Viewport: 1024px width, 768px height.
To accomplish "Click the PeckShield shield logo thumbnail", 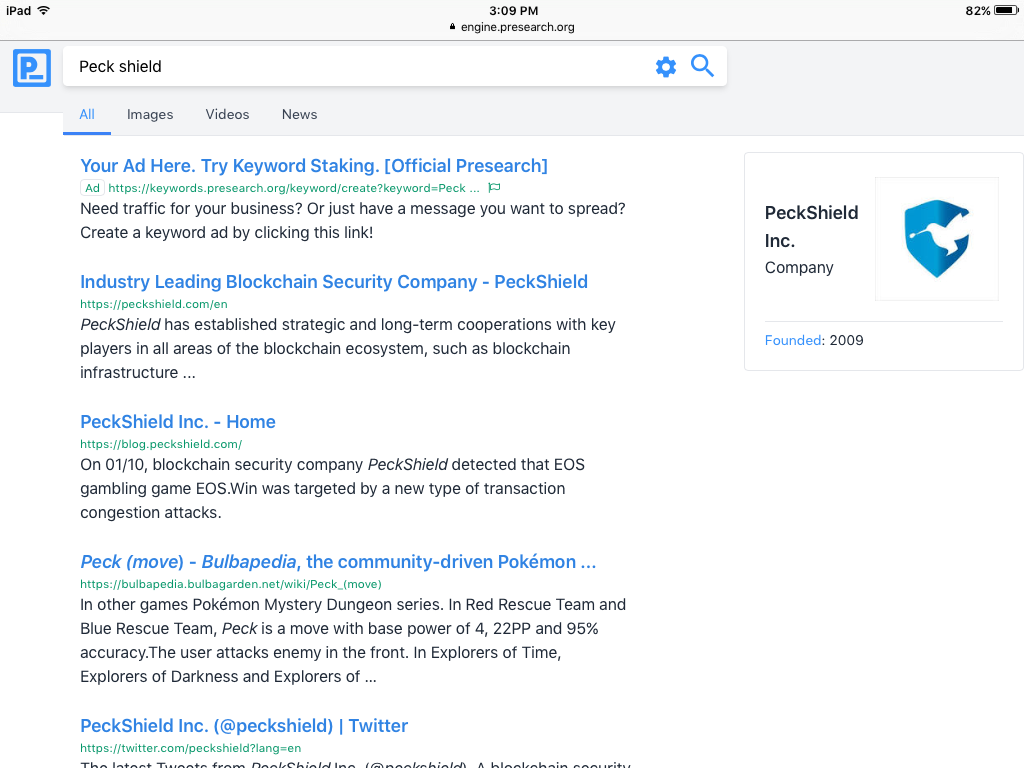I will coord(936,239).
